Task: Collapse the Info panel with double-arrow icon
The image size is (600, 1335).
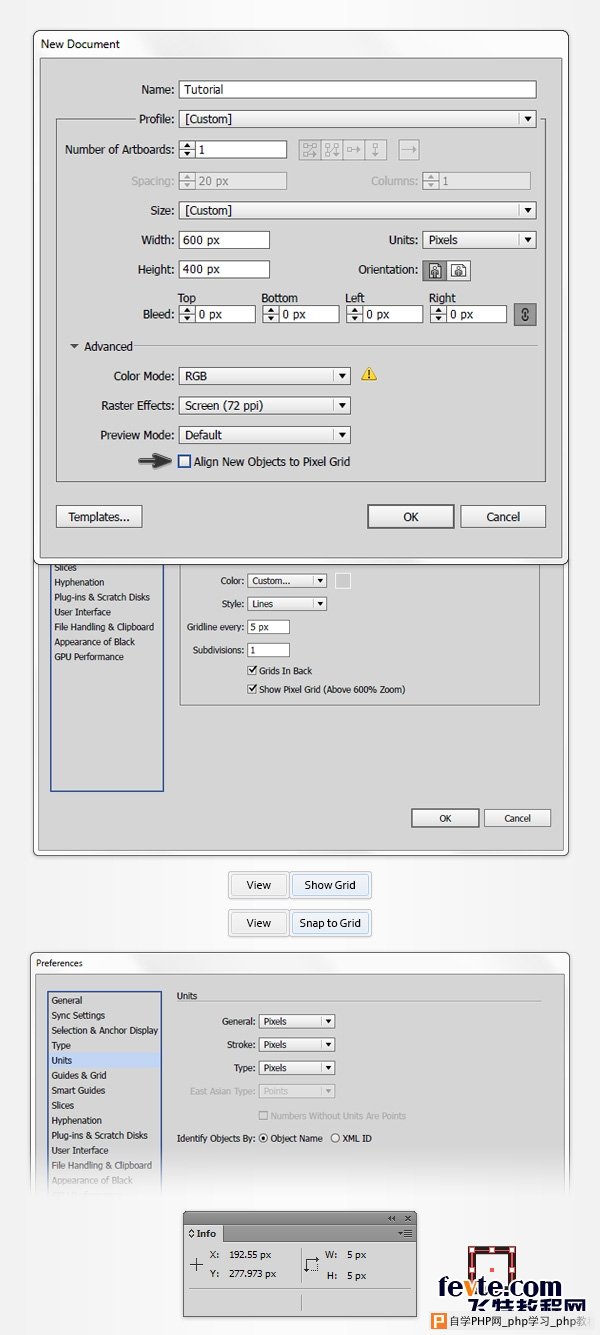Action: pyautogui.click(x=392, y=1219)
